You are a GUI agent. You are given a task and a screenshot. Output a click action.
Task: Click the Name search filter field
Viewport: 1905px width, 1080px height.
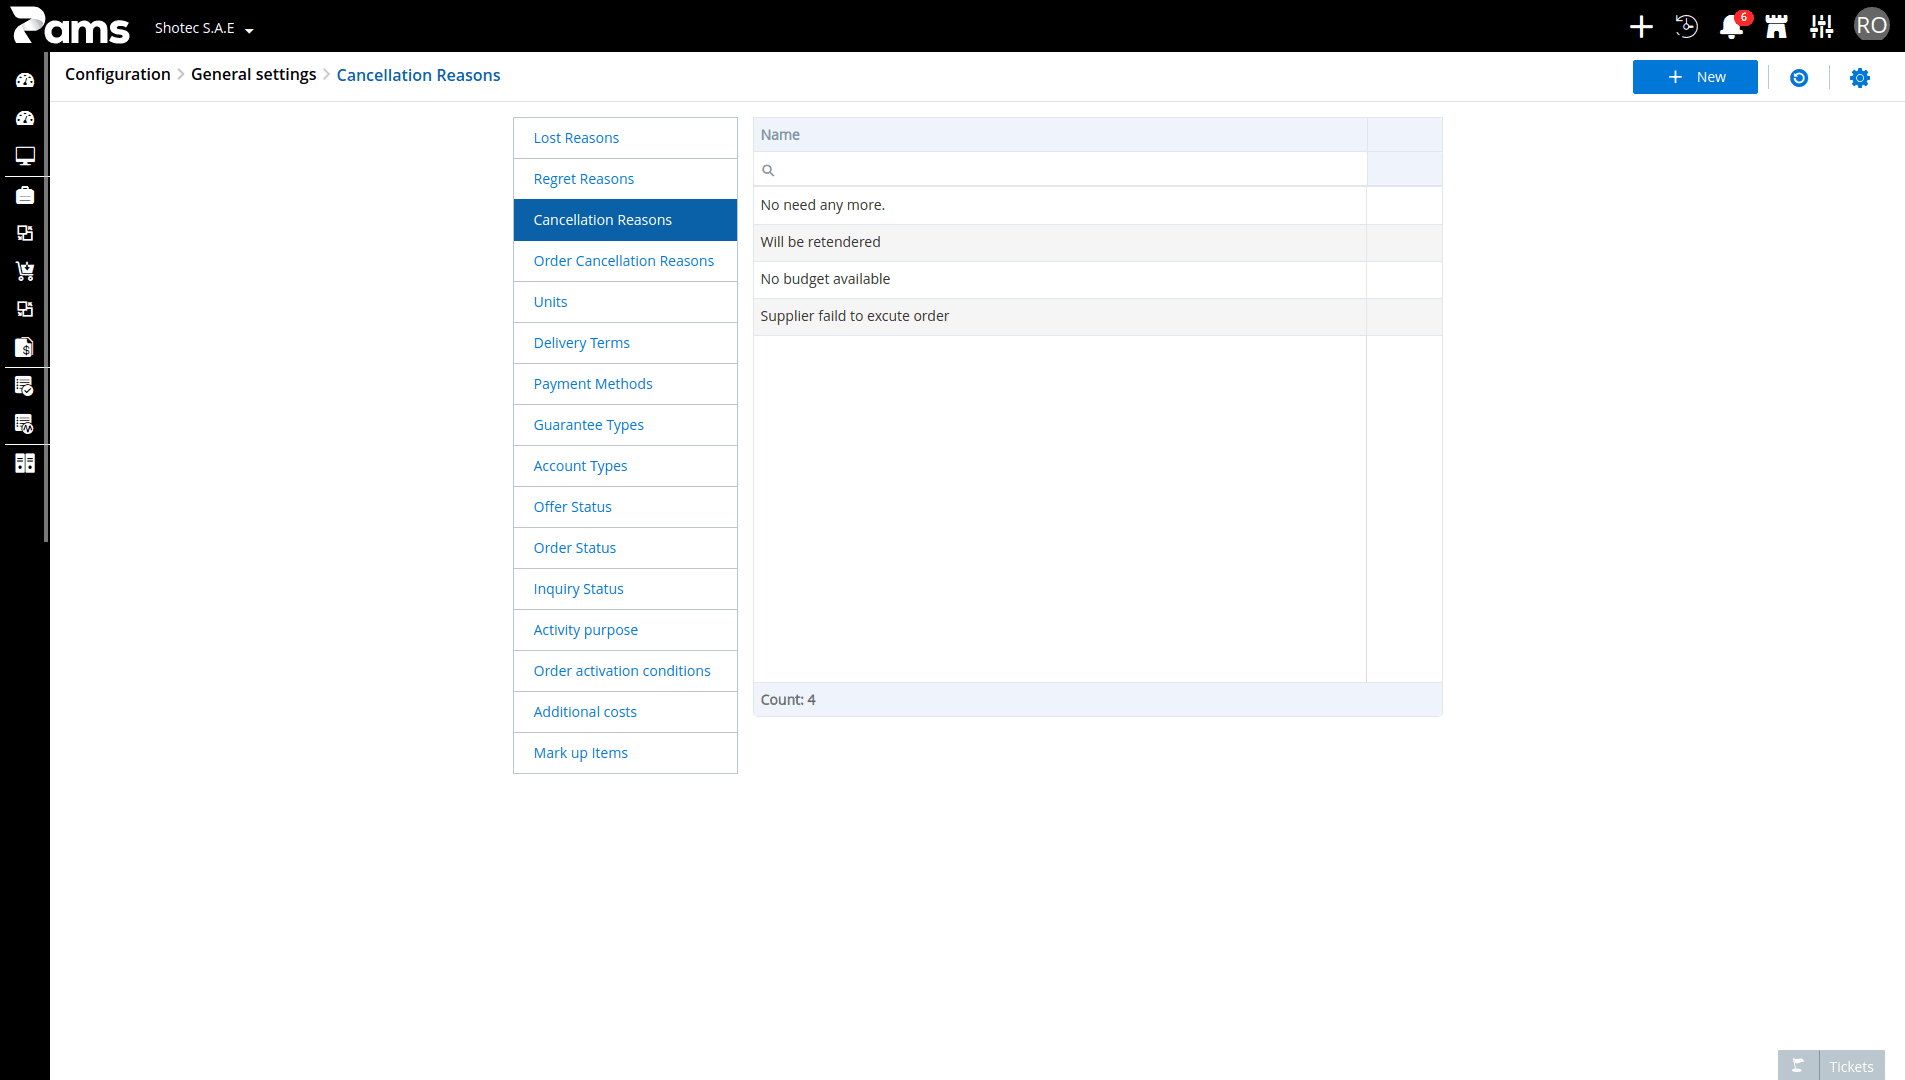[1060, 170]
